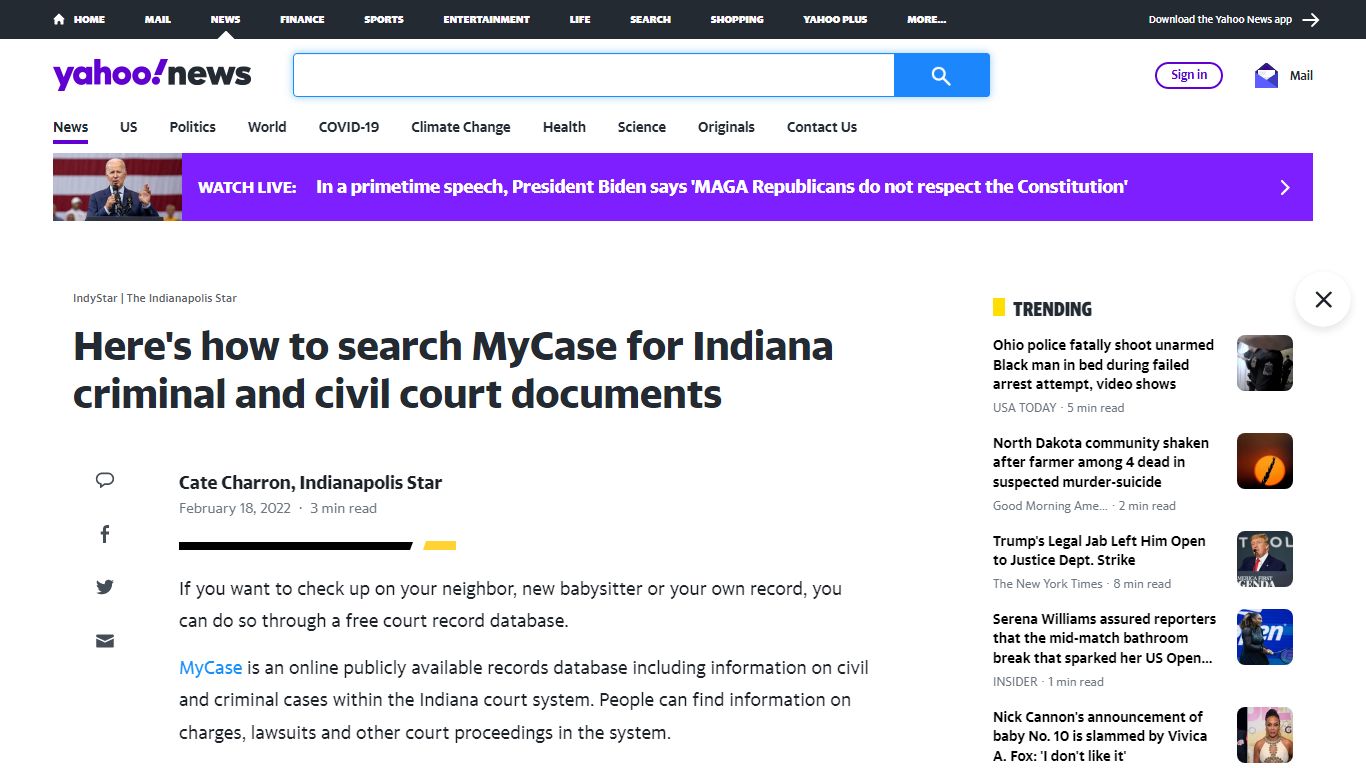Image resolution: width=1366 pixels, height=768 pixels.
Task: Open the MyCase hyperlink in article
Action: (x=210, y=667)
